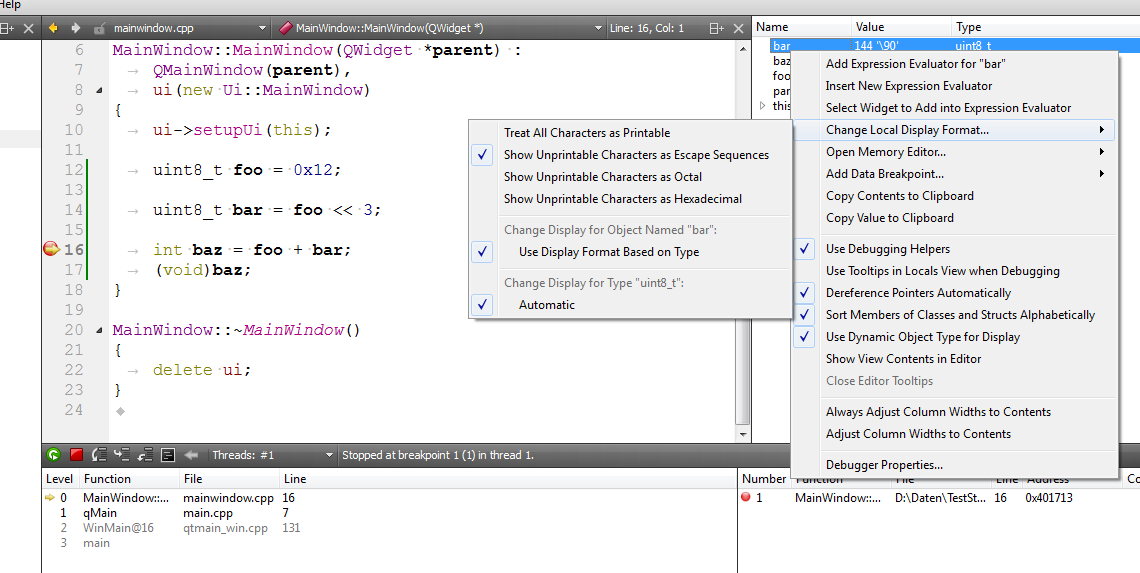Click the Step Out icon
This screenshot has height=573, width=1140.
point(145,455)
